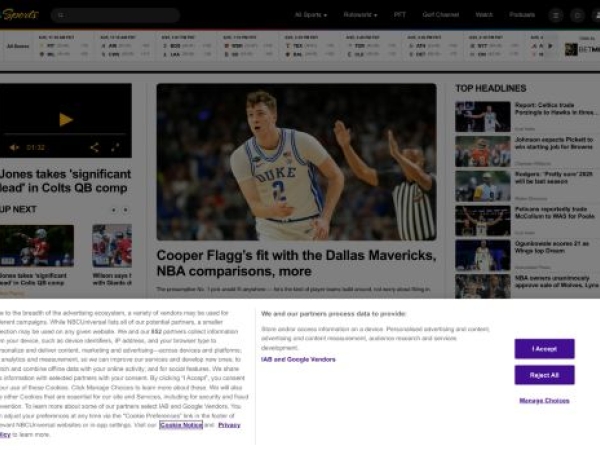Open the Ogunbowale story thumbnail

pos(483,255)
